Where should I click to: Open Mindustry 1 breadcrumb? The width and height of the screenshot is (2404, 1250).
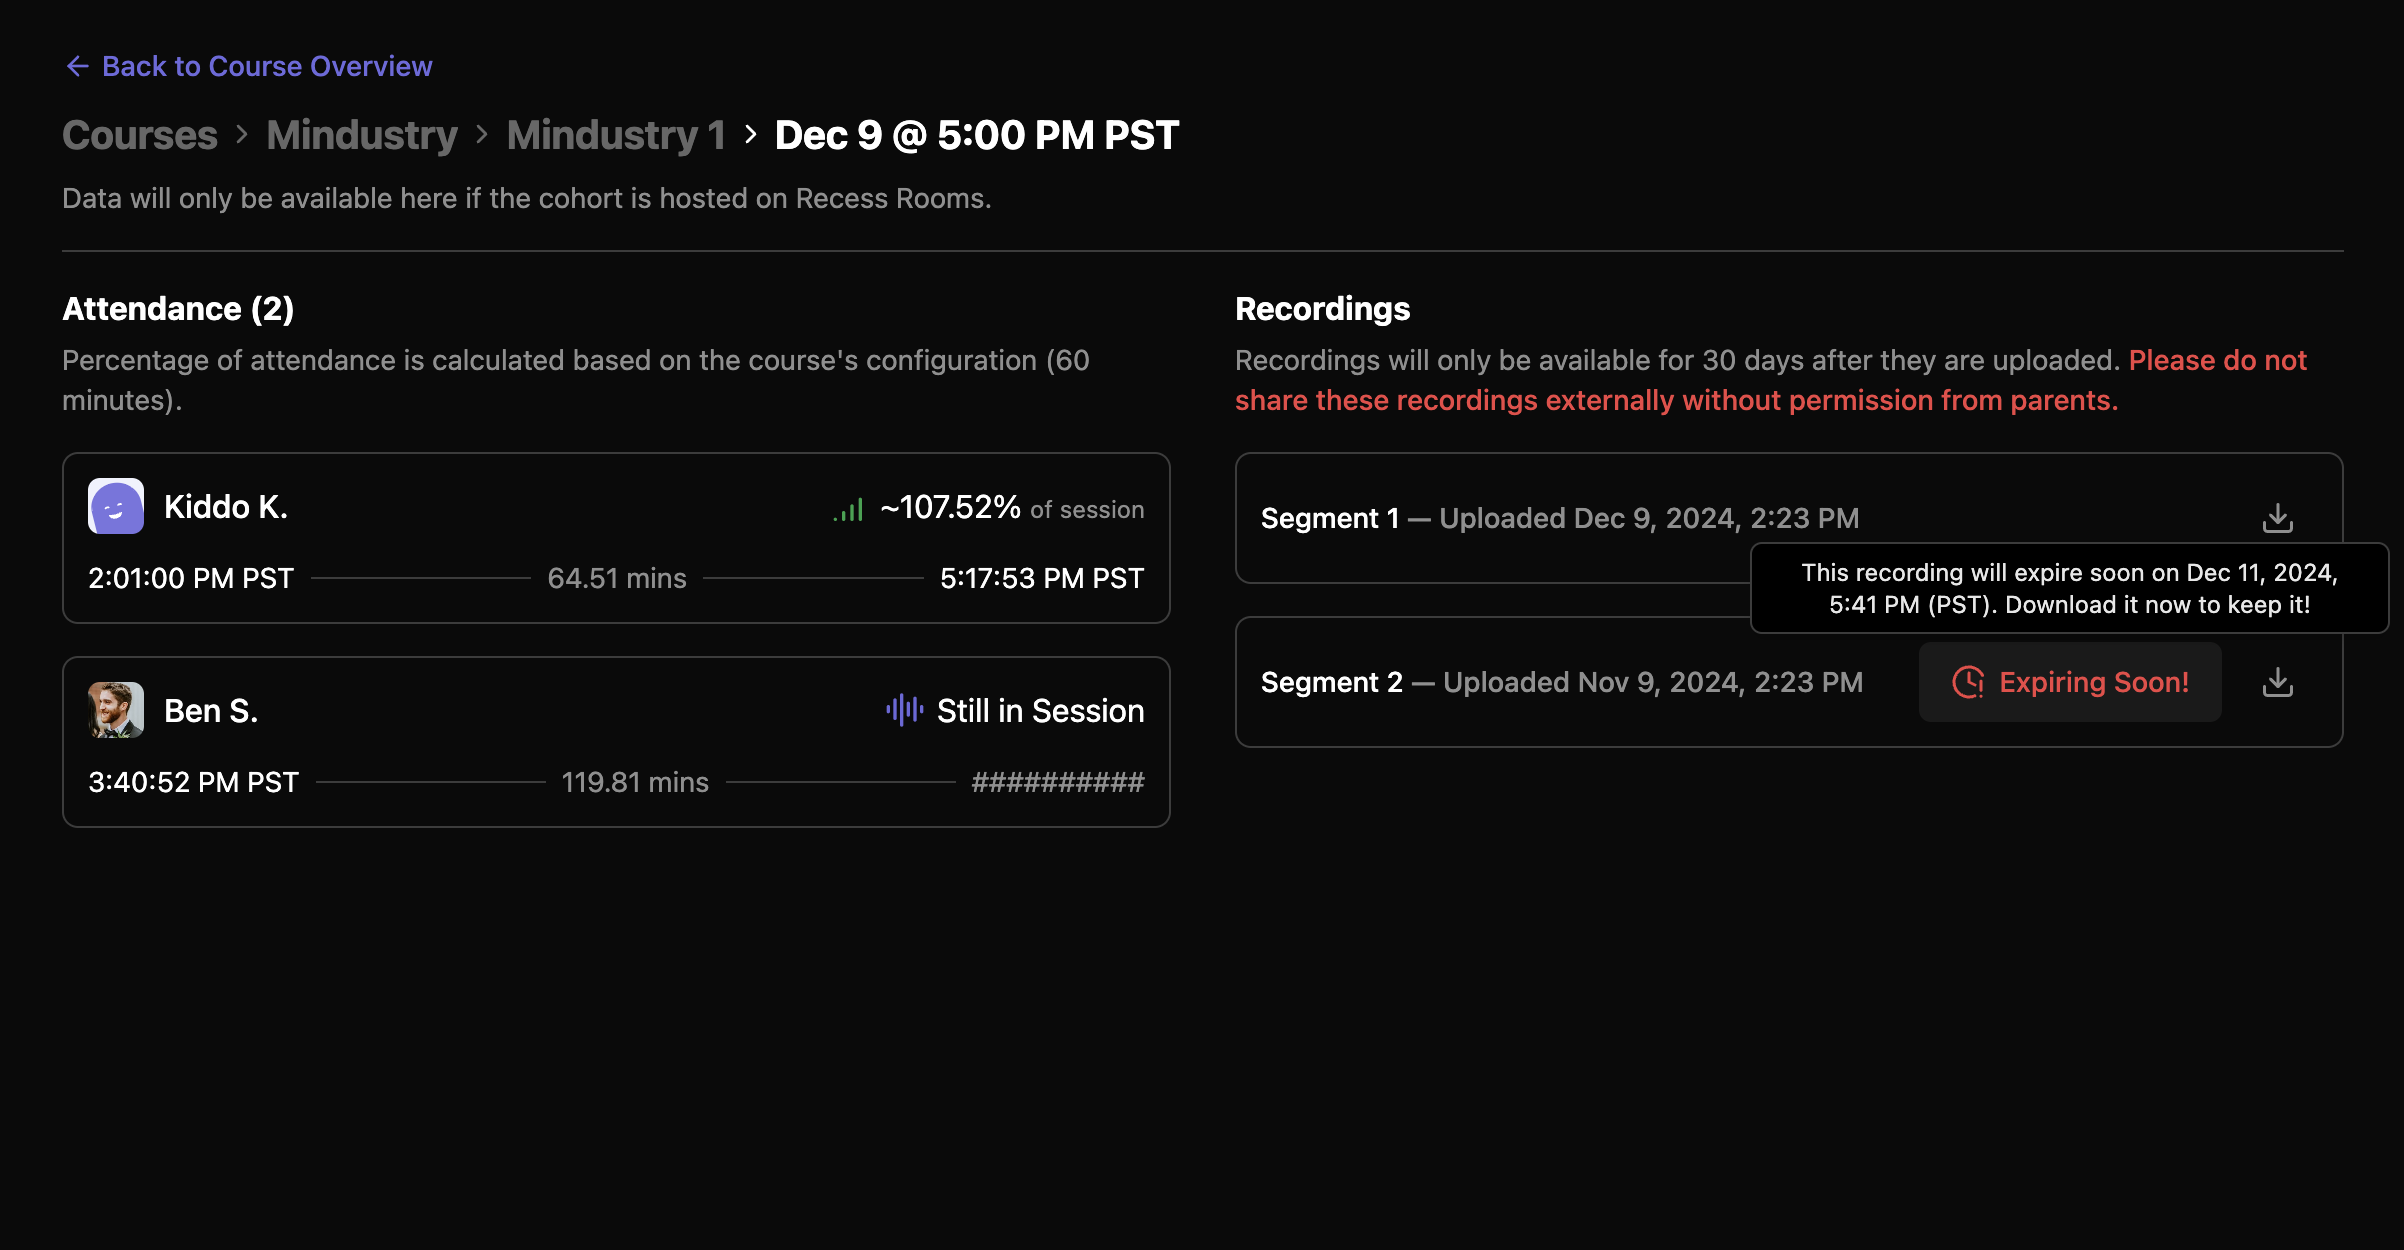point(616,135)
